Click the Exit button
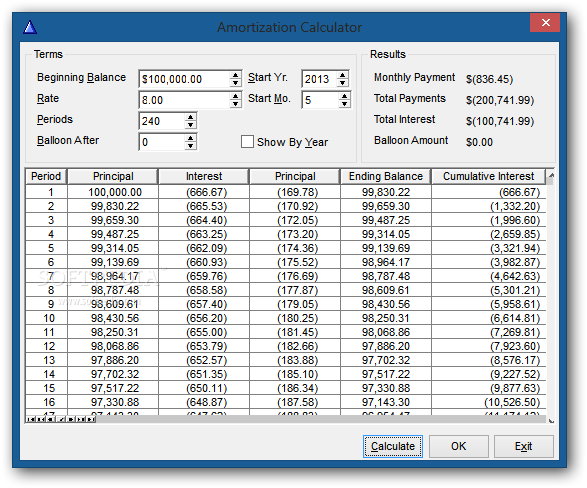The width and height of the screenshot is (587, 488). 523,446
